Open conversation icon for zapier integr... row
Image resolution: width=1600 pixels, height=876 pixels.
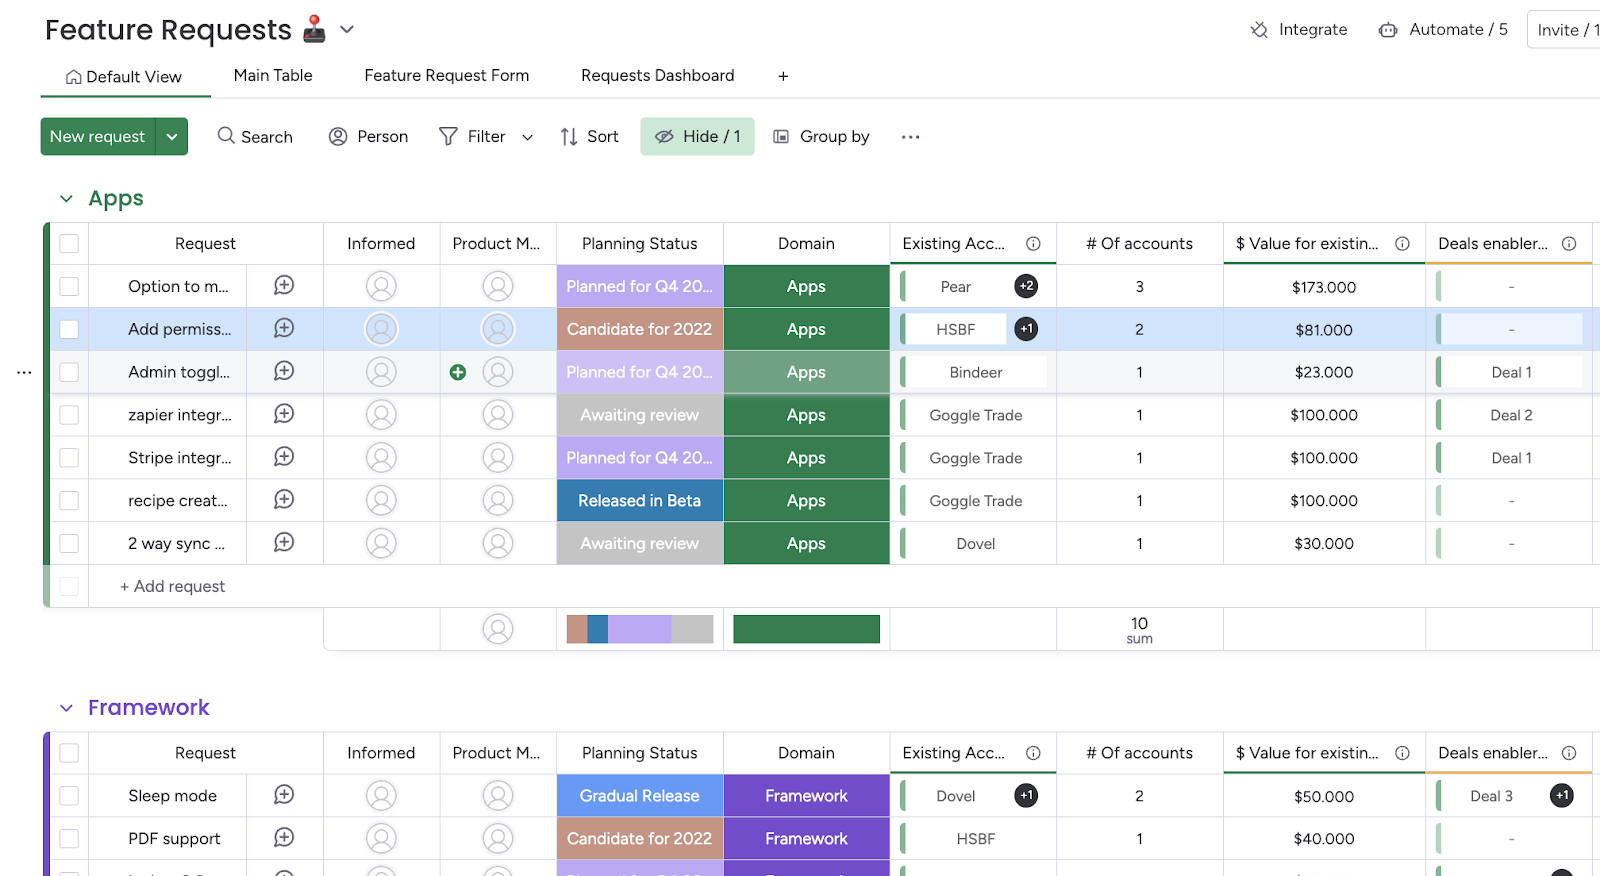pos(284,414)
